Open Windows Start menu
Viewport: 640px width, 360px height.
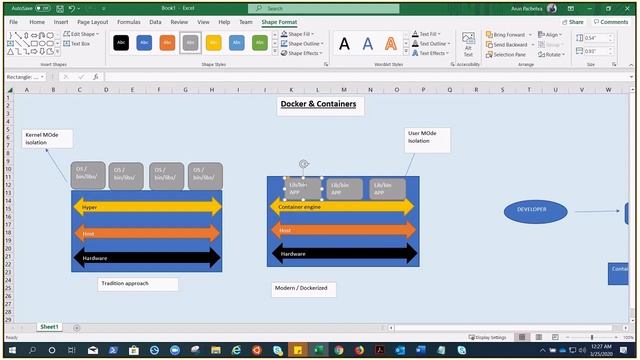pos(12,350)
